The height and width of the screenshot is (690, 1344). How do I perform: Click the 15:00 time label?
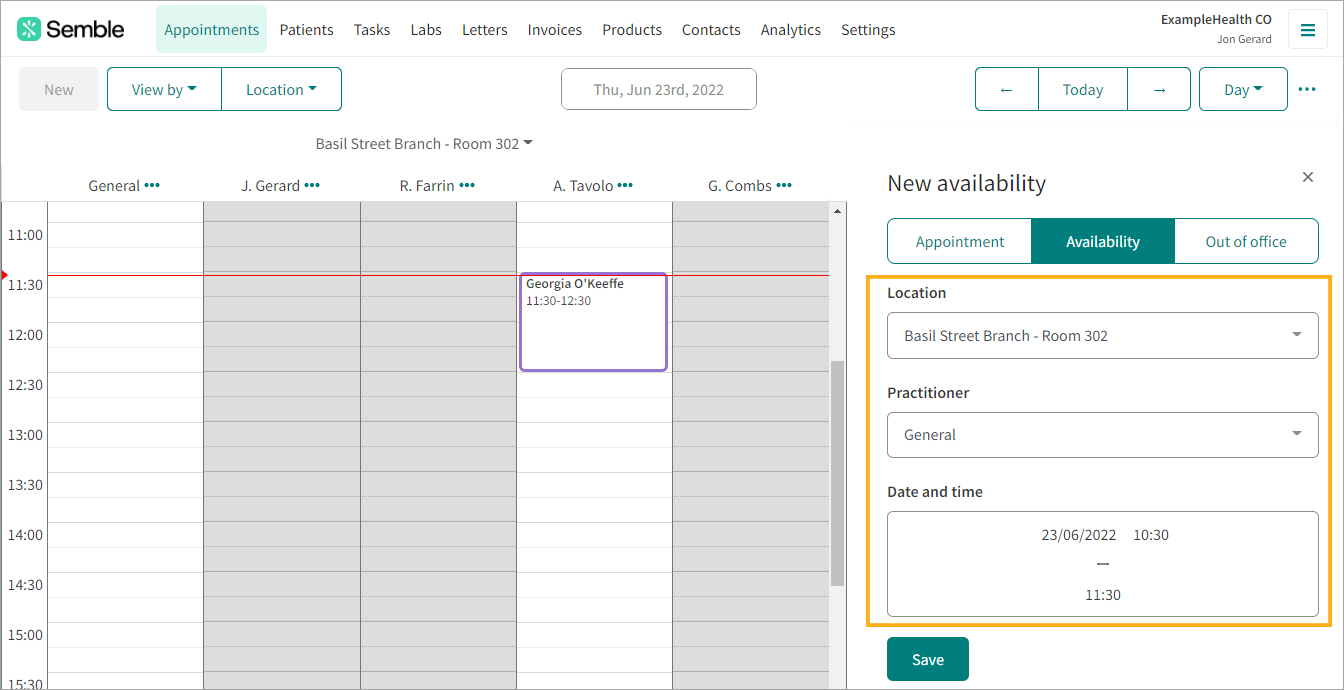[25, 635]
